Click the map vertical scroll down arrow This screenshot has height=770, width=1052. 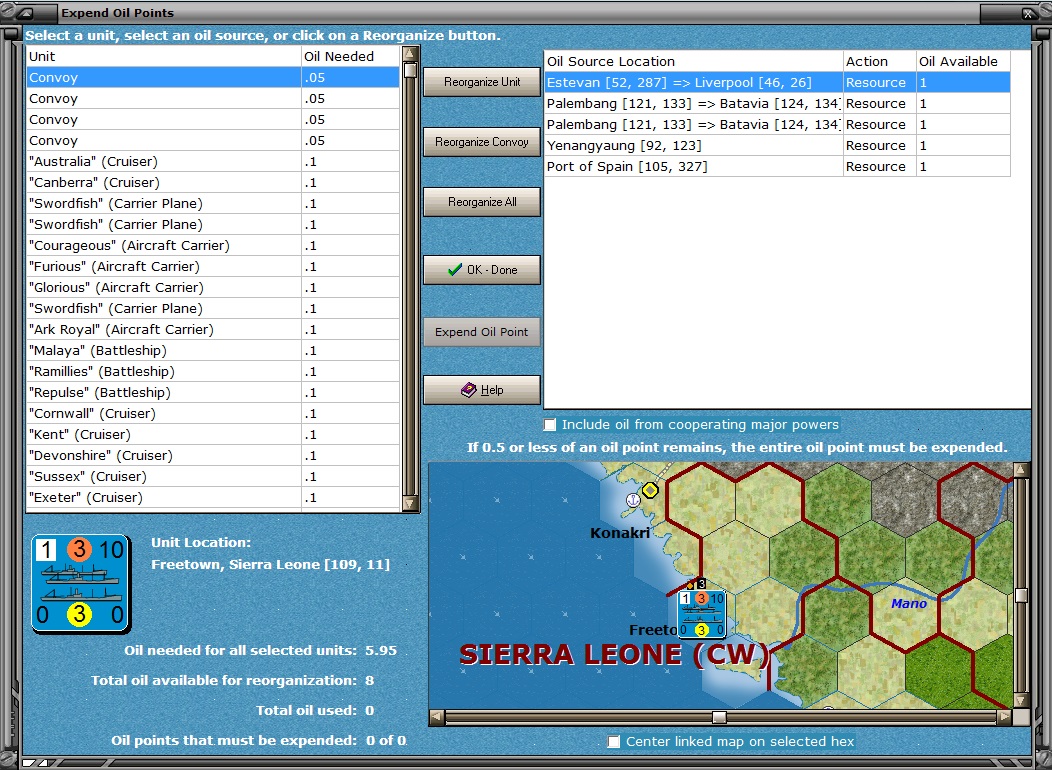[1021, 700]
